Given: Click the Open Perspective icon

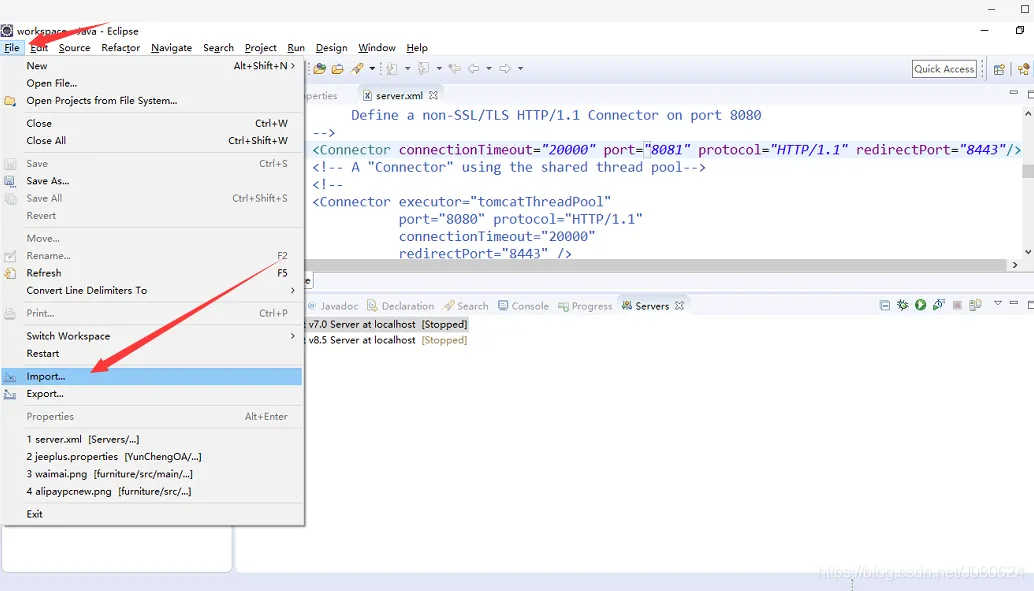Looking at the screenshot, I should pyautogui.click(x=999, y=69).
